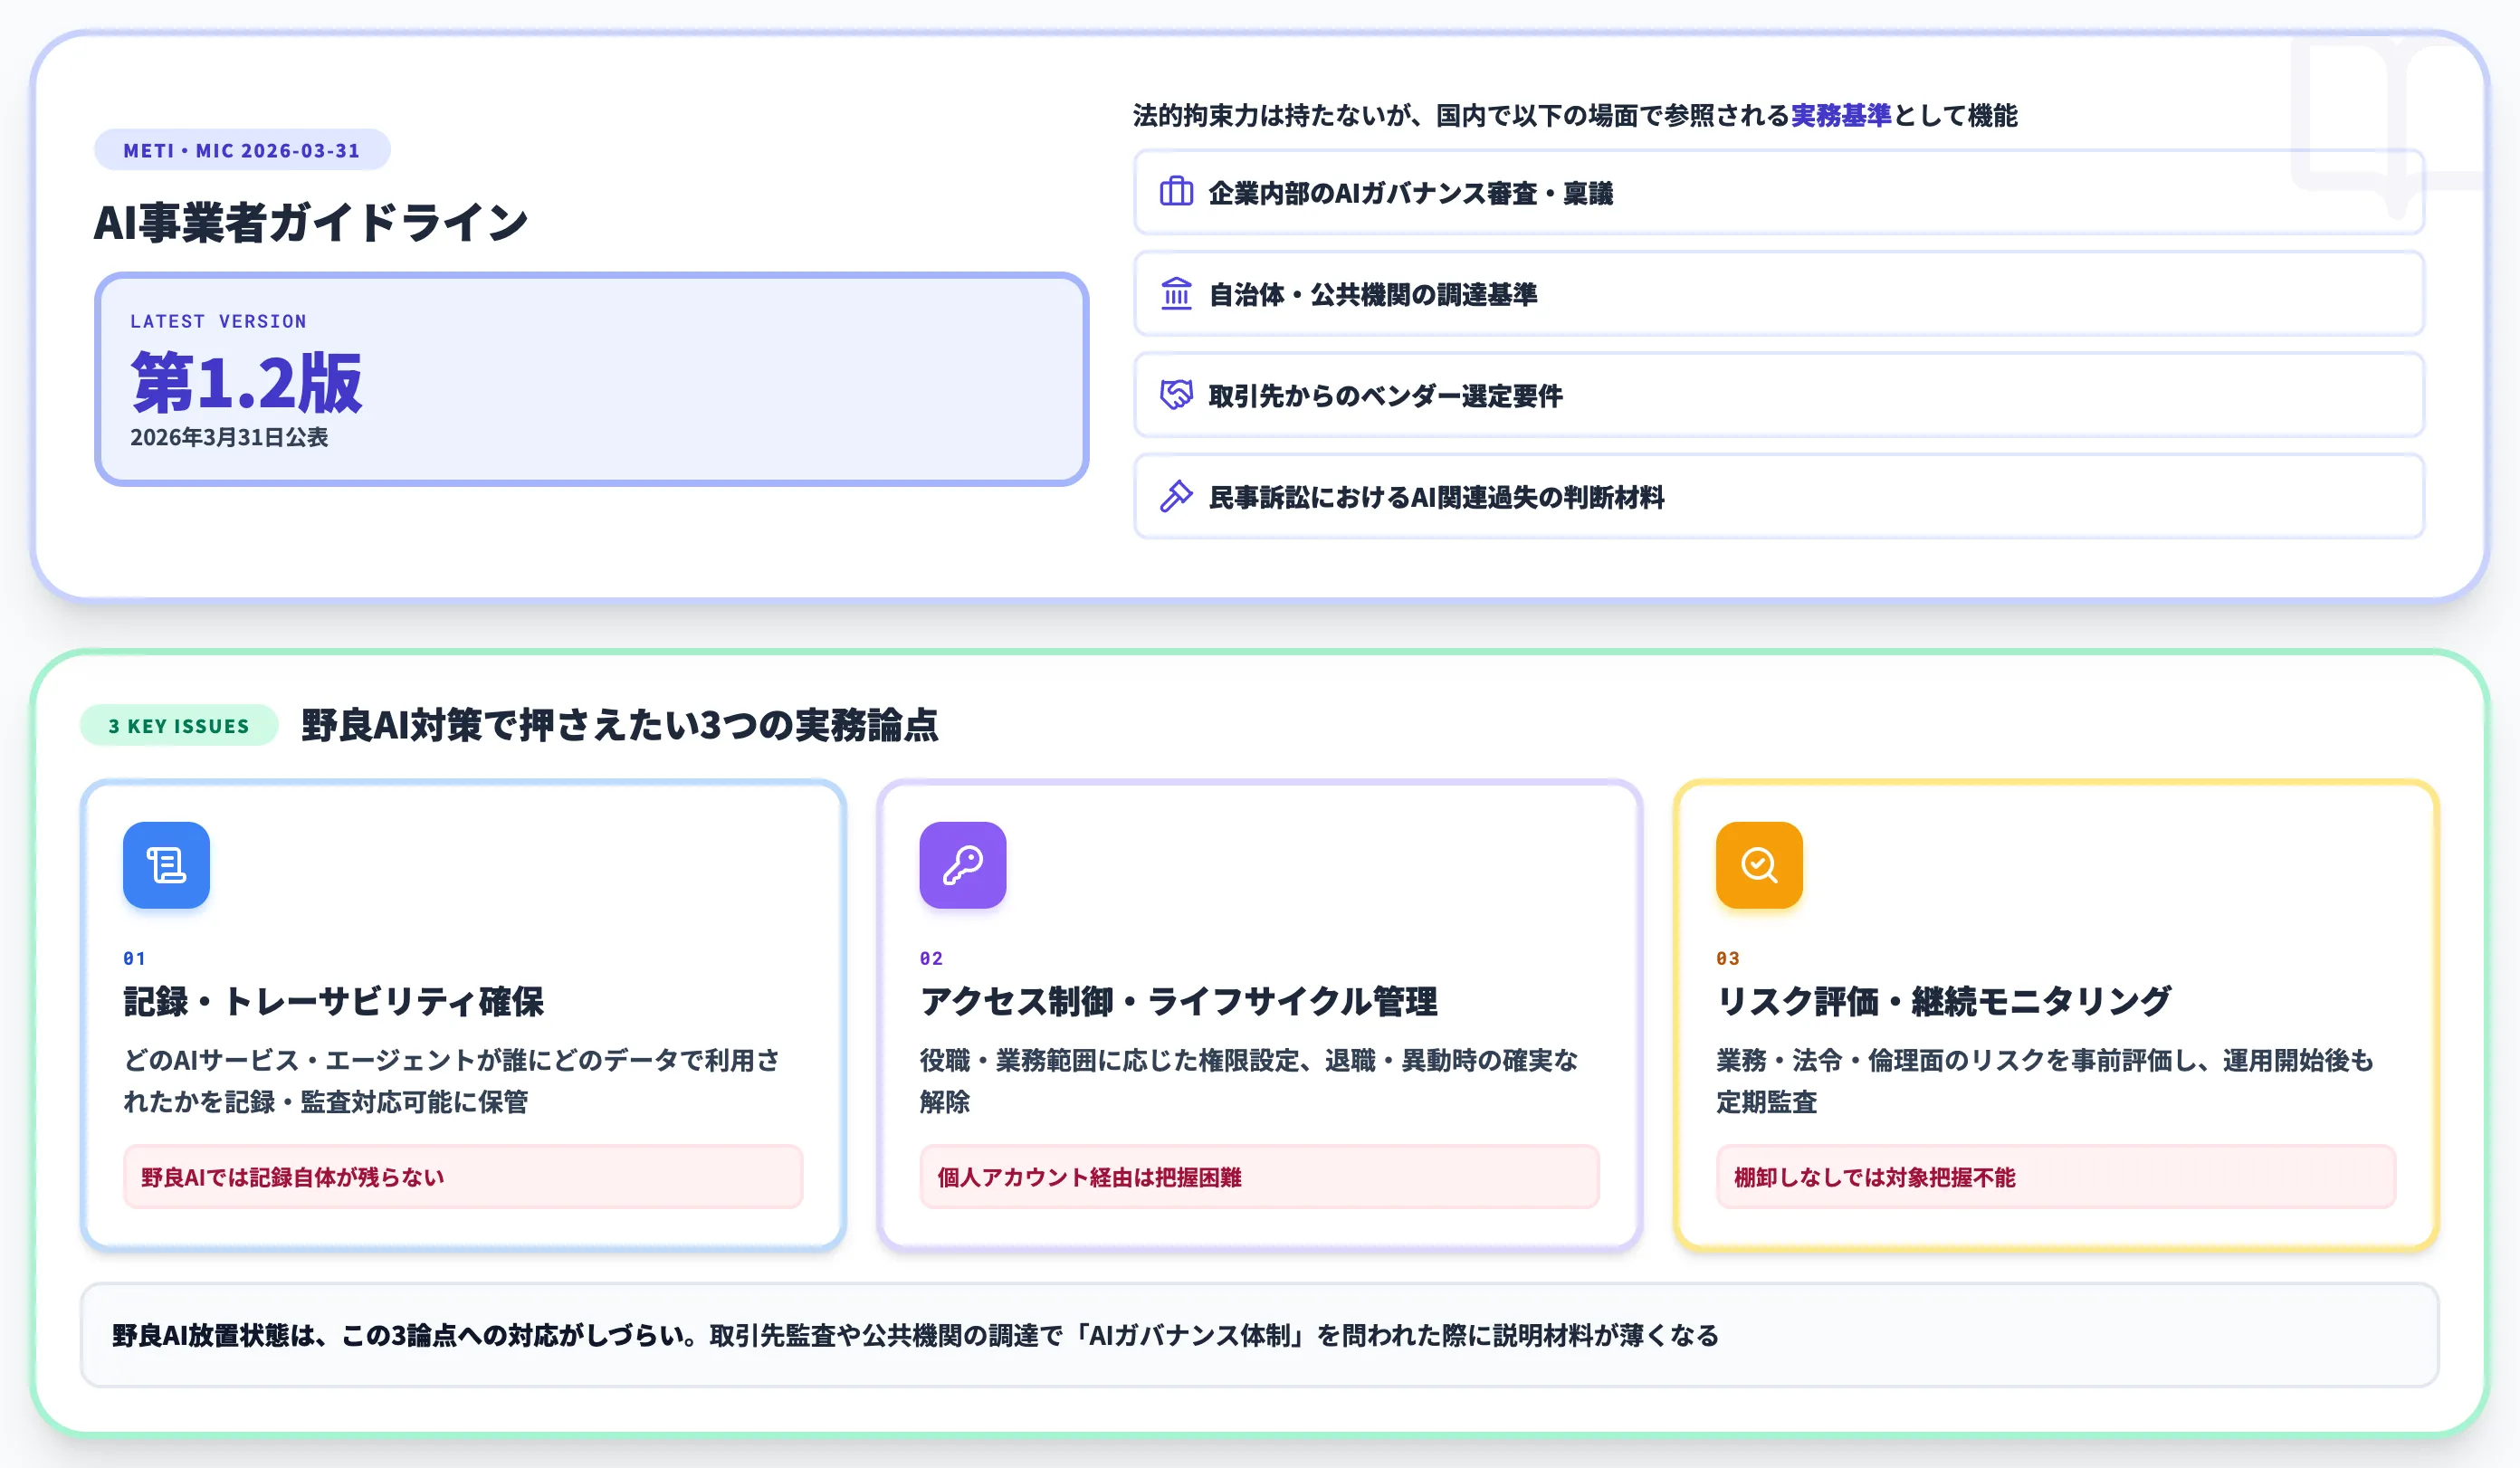The image size is (2520, 1468).
Task: Select the 取引先からのベンダー選定要件 row
Action: tap(1779, 395)
